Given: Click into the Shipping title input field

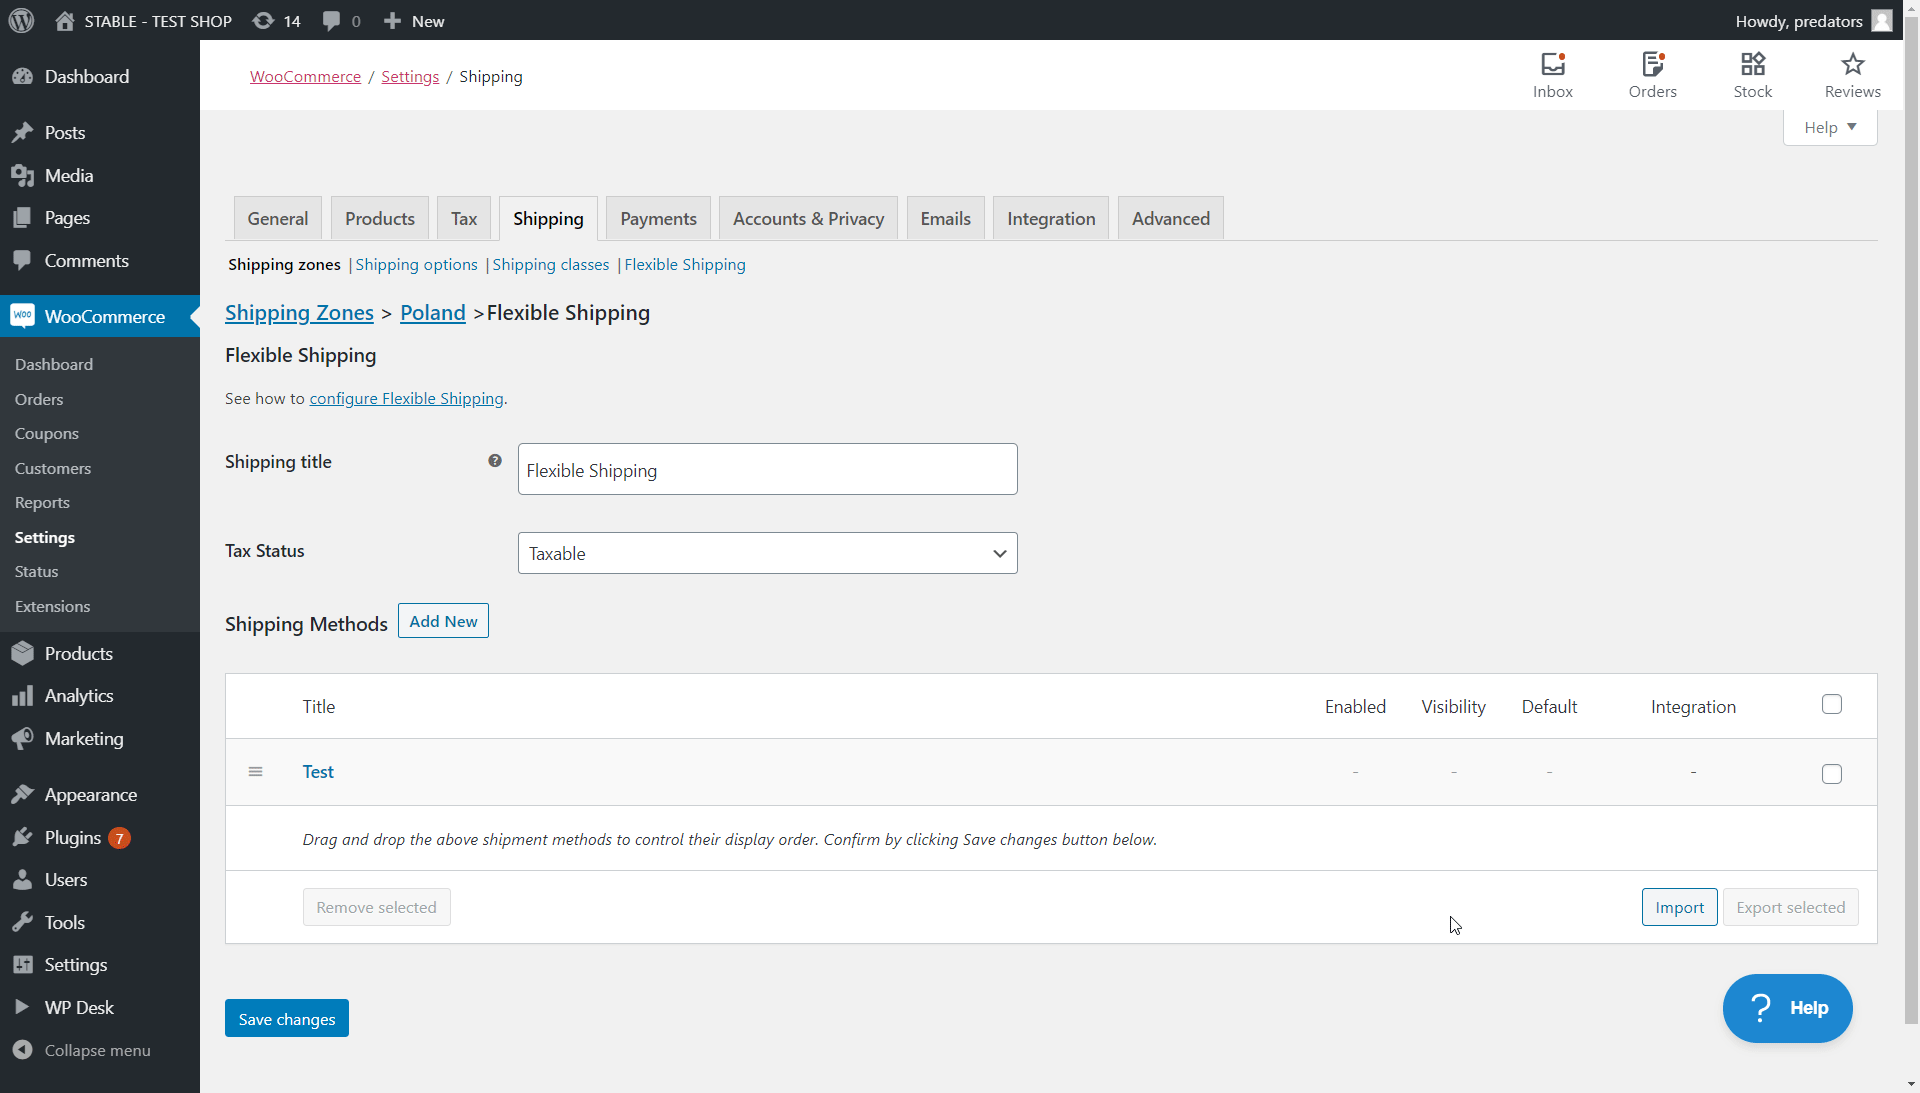Looking at the screenshot, I should (767, 470).
